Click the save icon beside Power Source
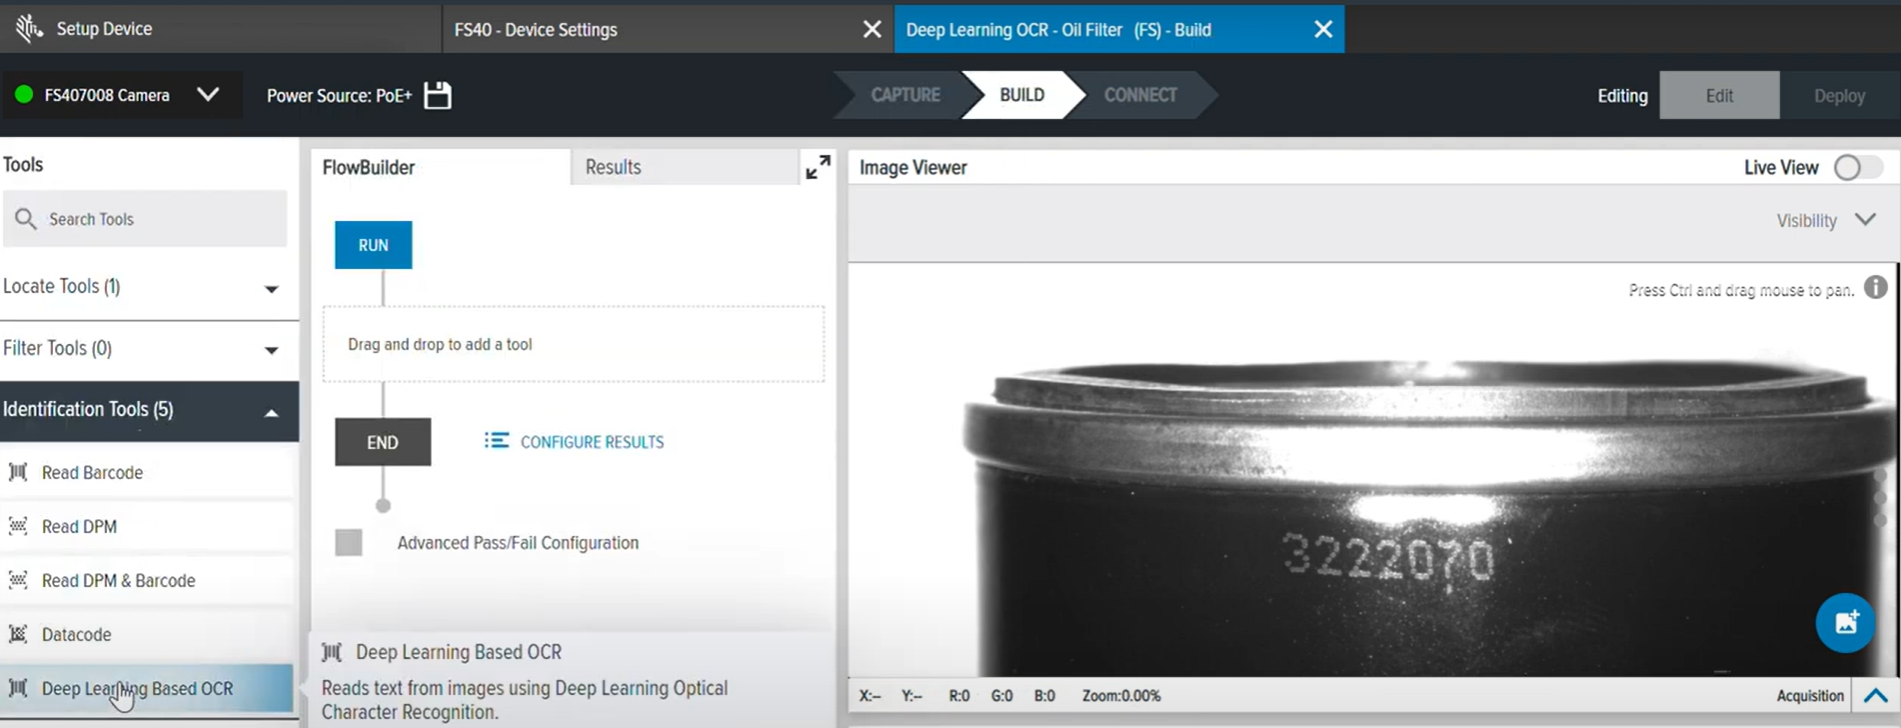This screenshot has height=728, width=1901. pyautogui.click(x=437, y=96)
